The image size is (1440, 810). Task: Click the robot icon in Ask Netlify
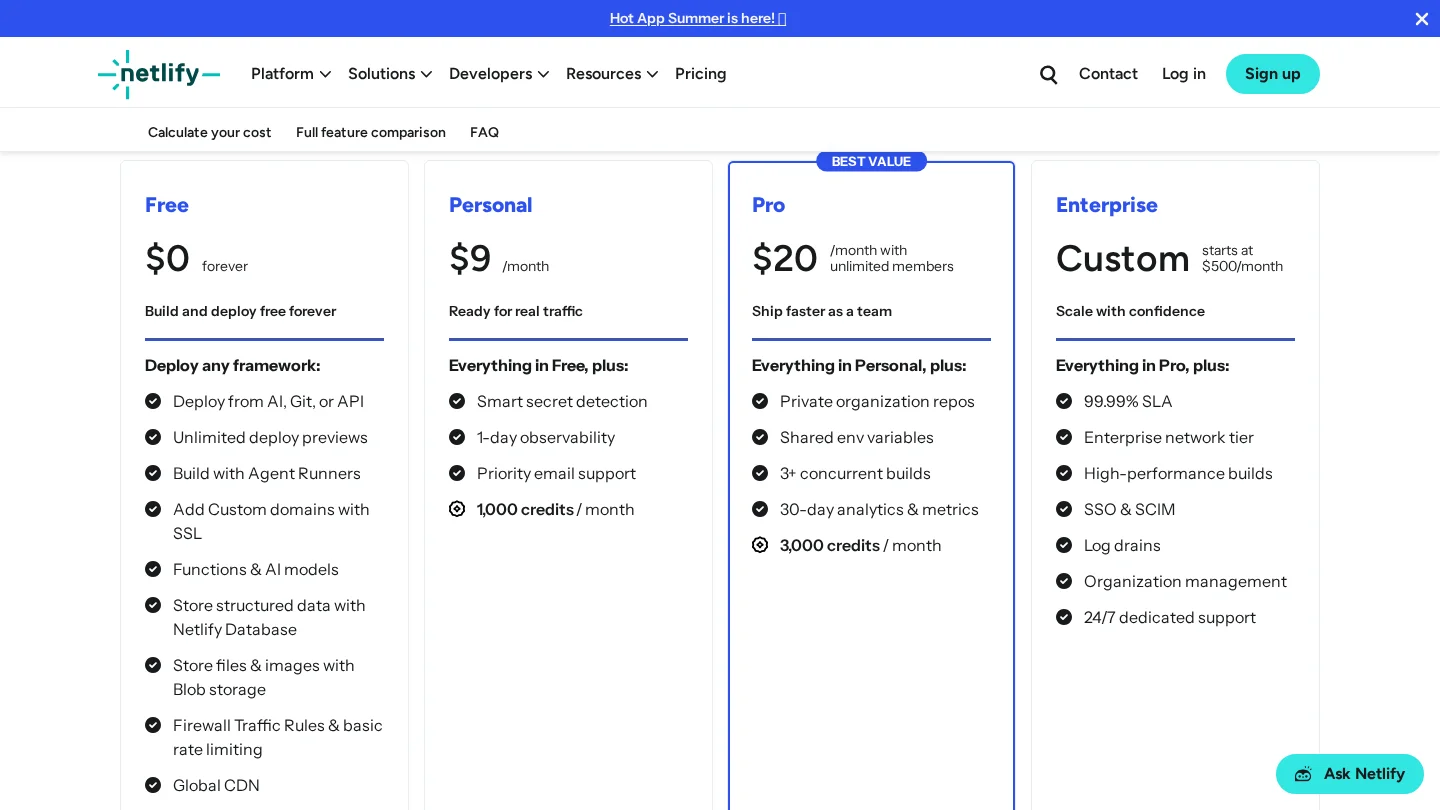point(1303,774)
